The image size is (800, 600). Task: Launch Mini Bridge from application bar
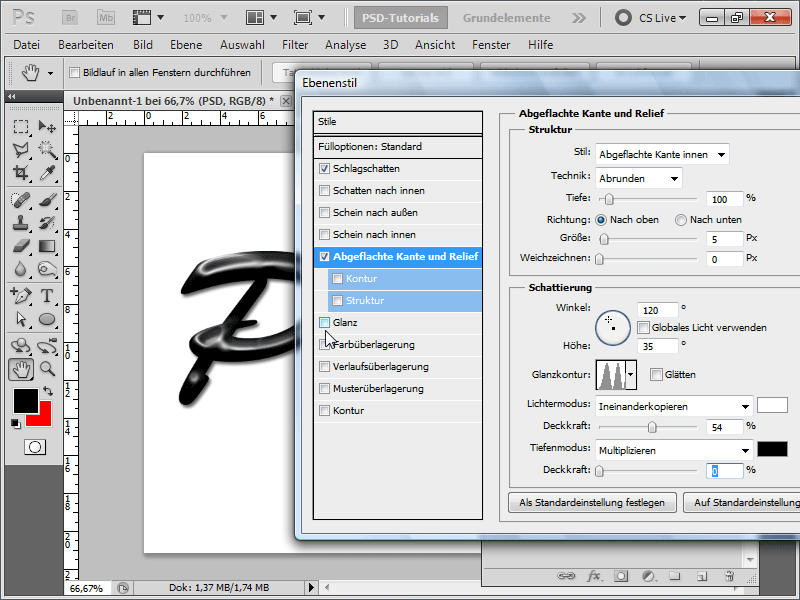106,18
